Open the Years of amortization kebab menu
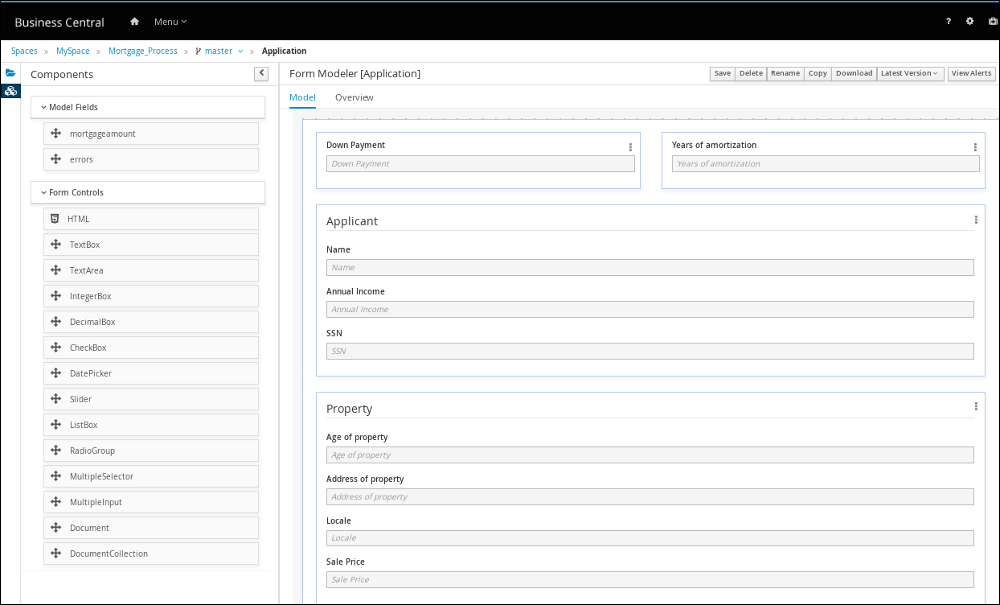 pos(975,147)
